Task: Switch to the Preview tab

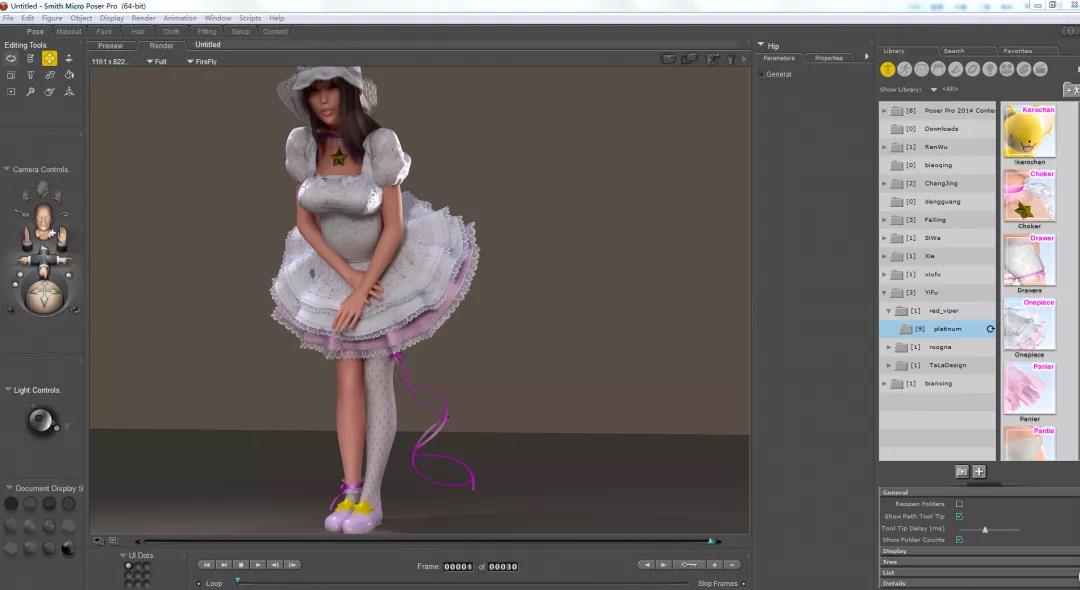Action: pos(110,45)
